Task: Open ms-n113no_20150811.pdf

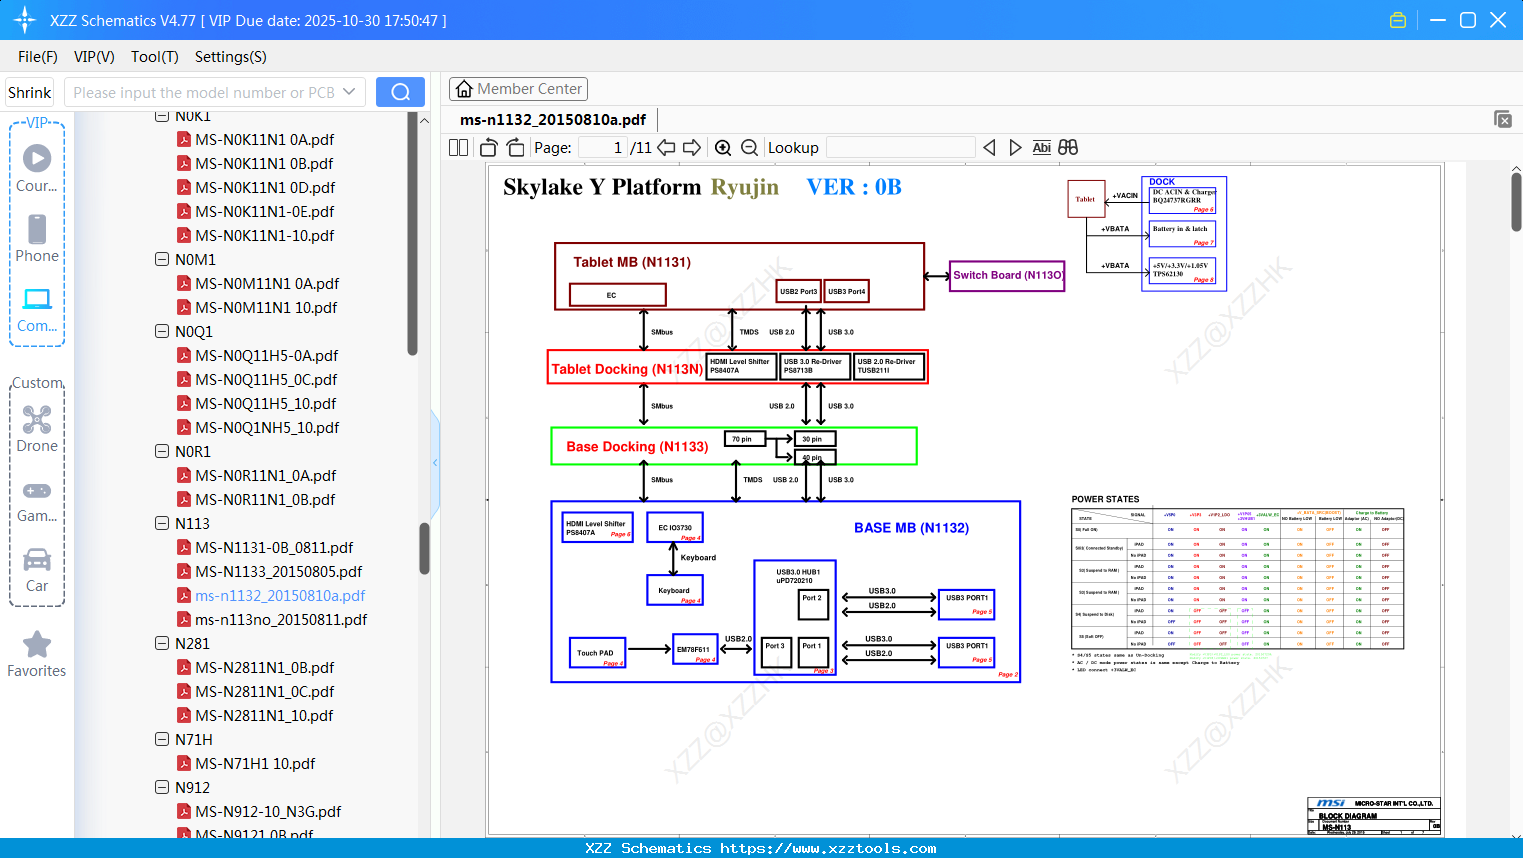Action: pos(281,619)
